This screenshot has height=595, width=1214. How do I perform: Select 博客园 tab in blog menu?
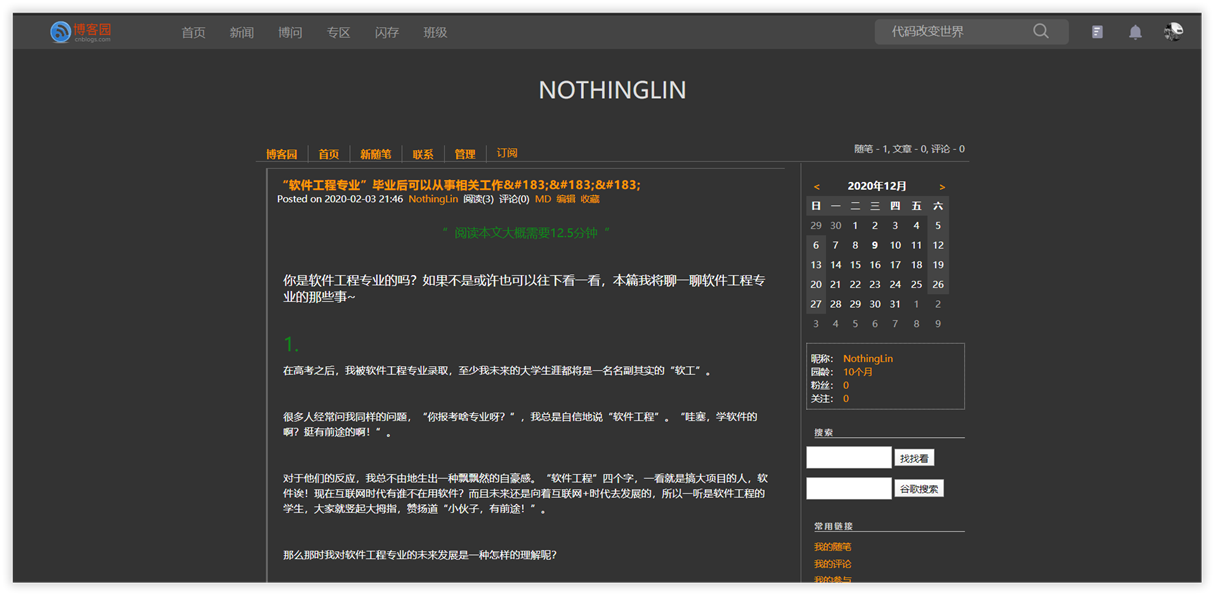(x=281, y=154)
